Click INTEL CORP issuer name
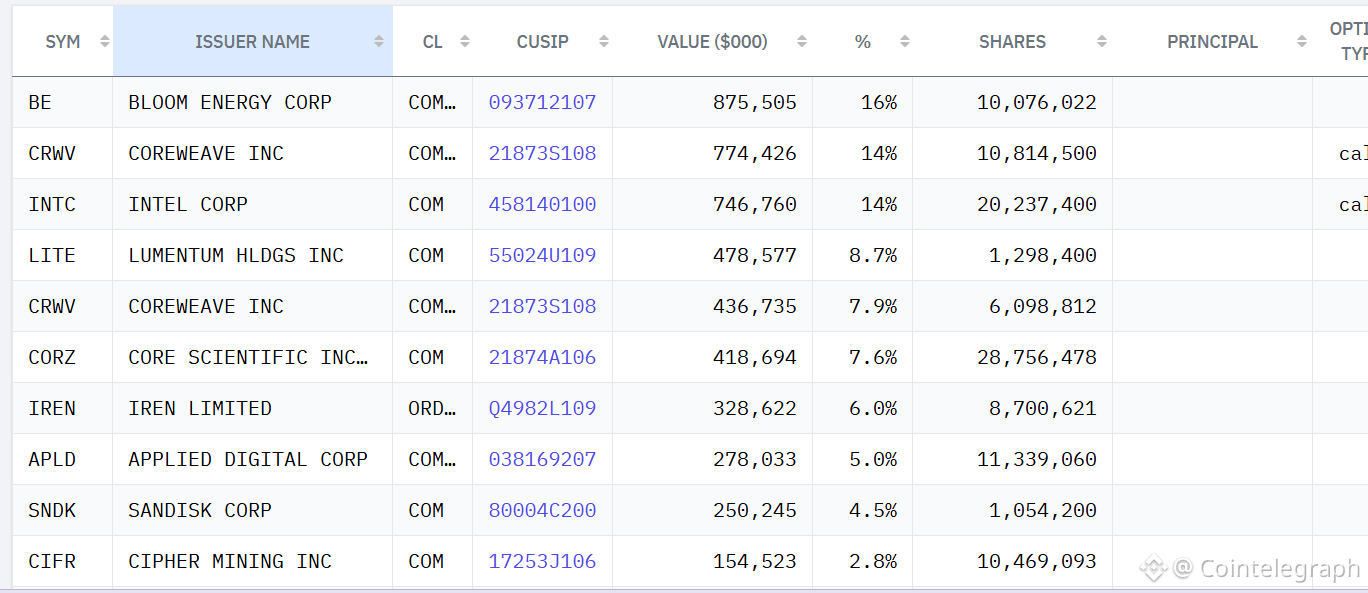 tap(188, 204)
